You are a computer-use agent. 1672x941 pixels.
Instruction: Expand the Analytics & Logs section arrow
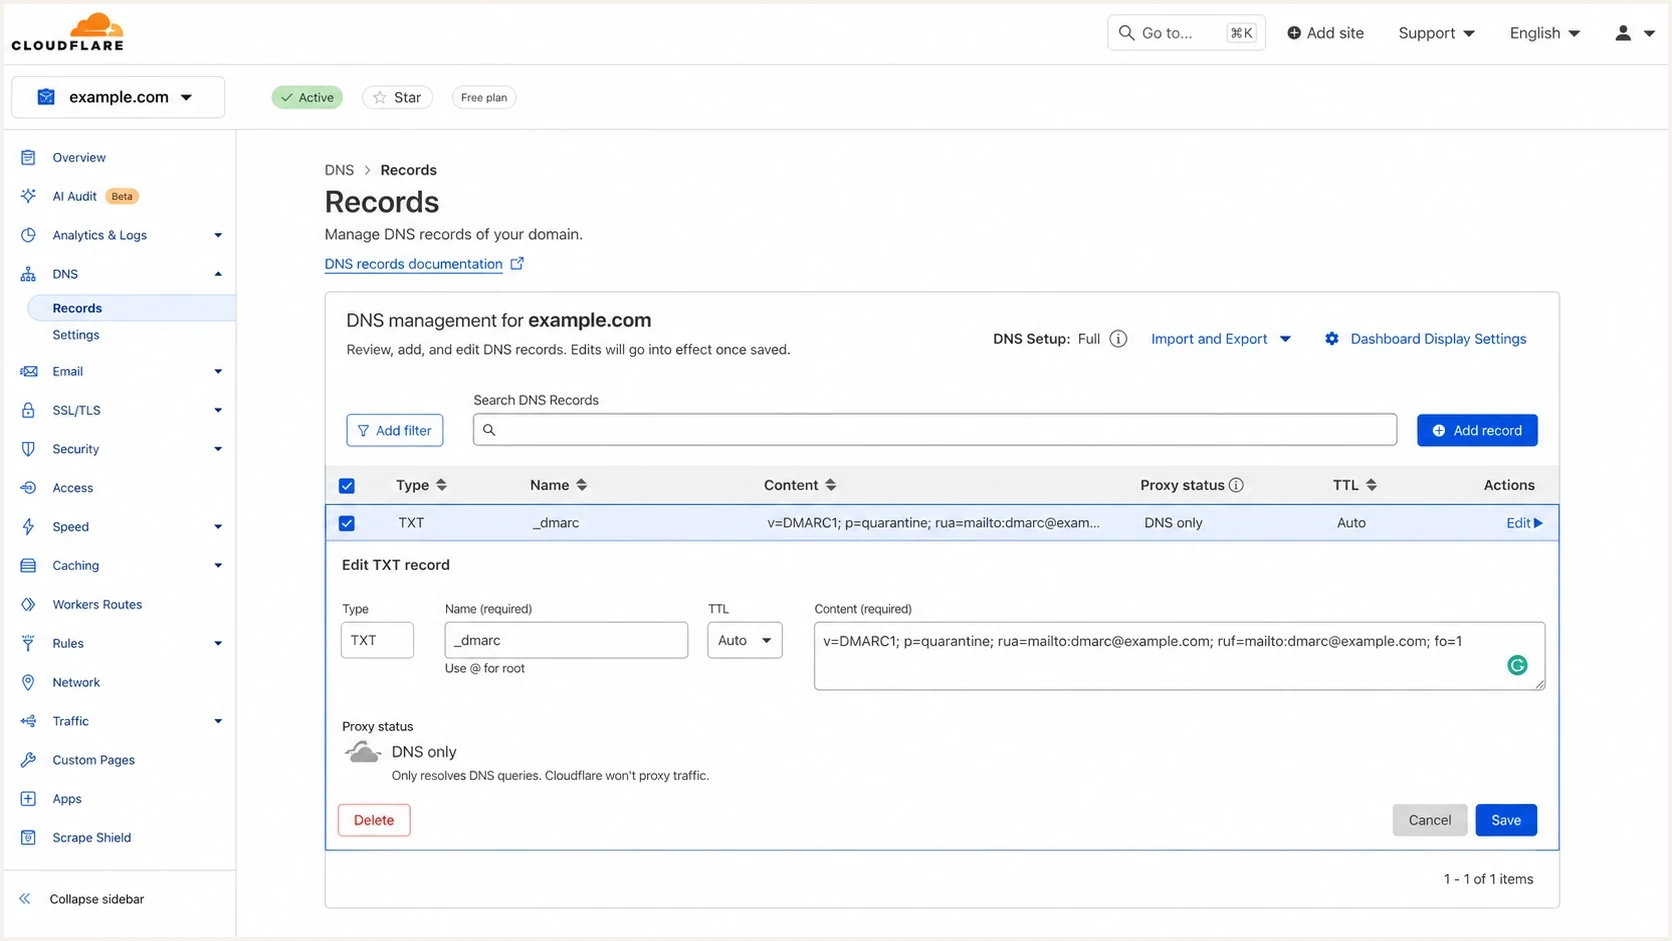tap(217, 235)
